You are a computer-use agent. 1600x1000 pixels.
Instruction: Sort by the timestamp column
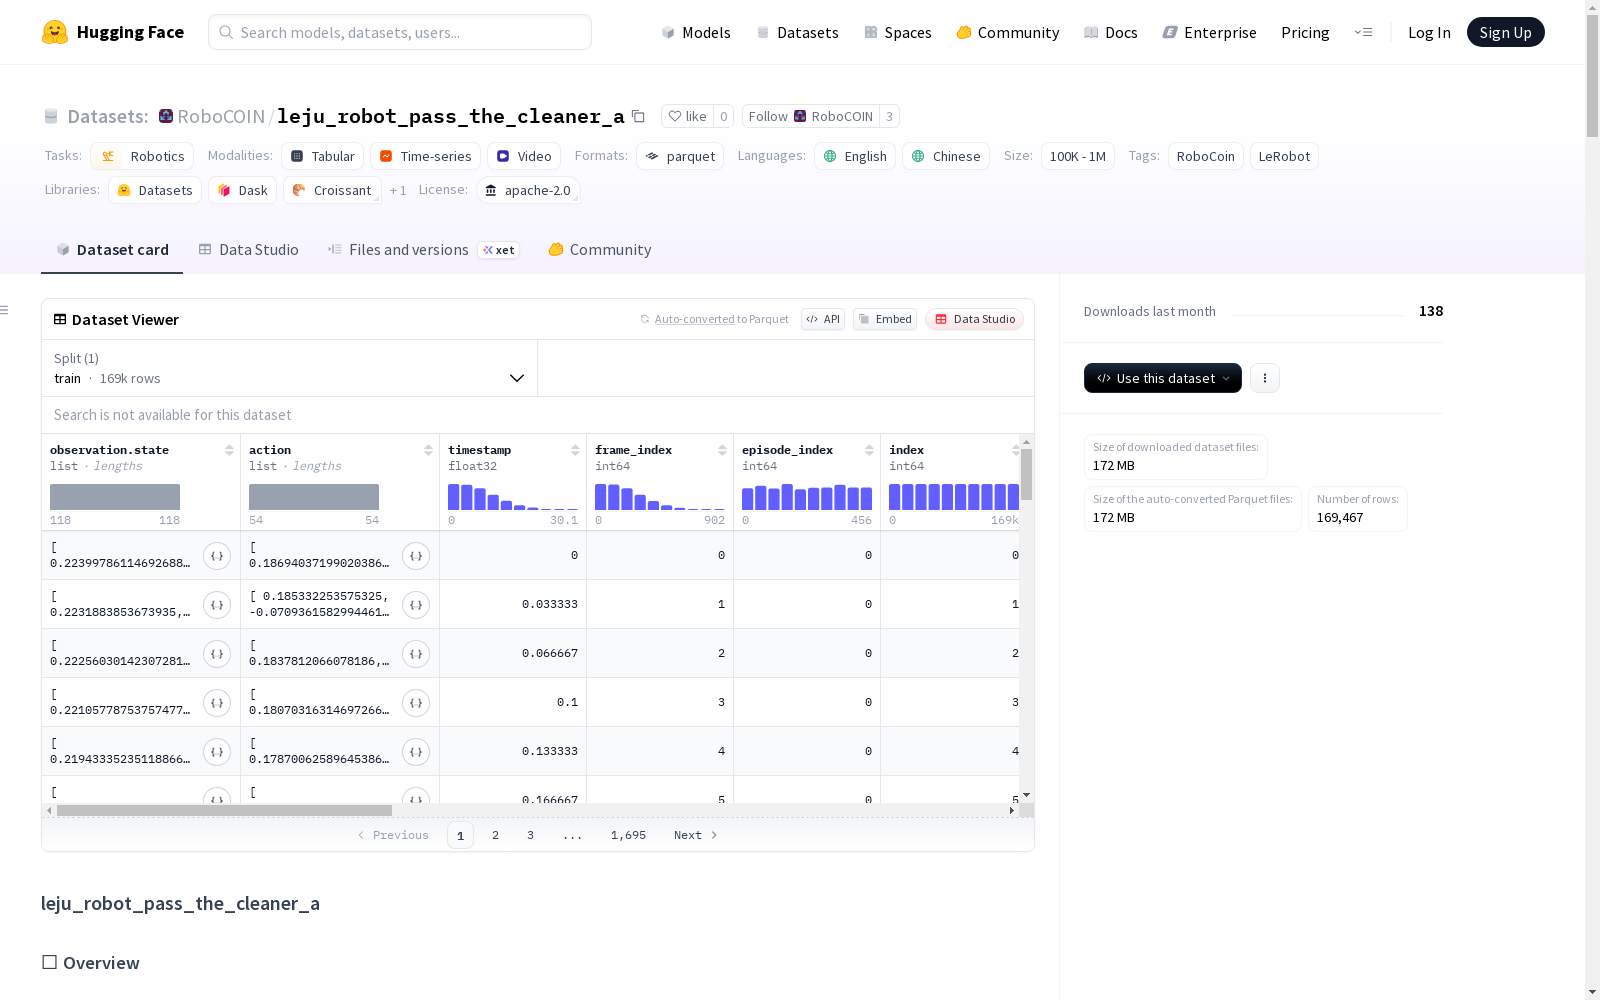(575, 450)
